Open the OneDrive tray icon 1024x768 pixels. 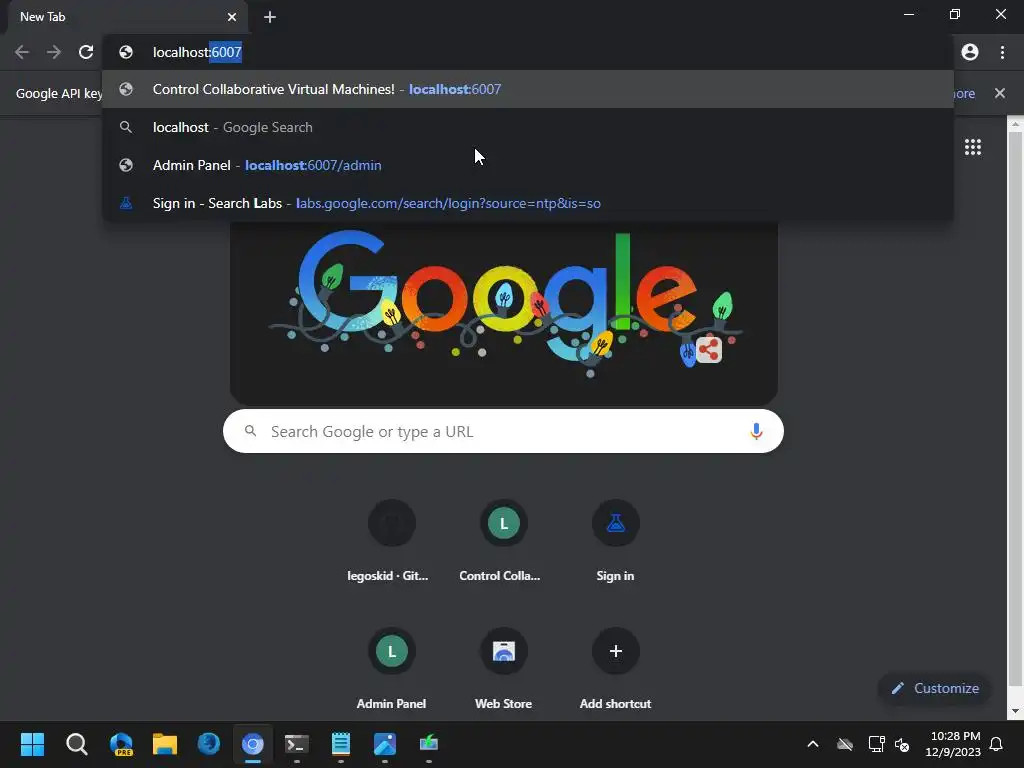click(845, 744)
